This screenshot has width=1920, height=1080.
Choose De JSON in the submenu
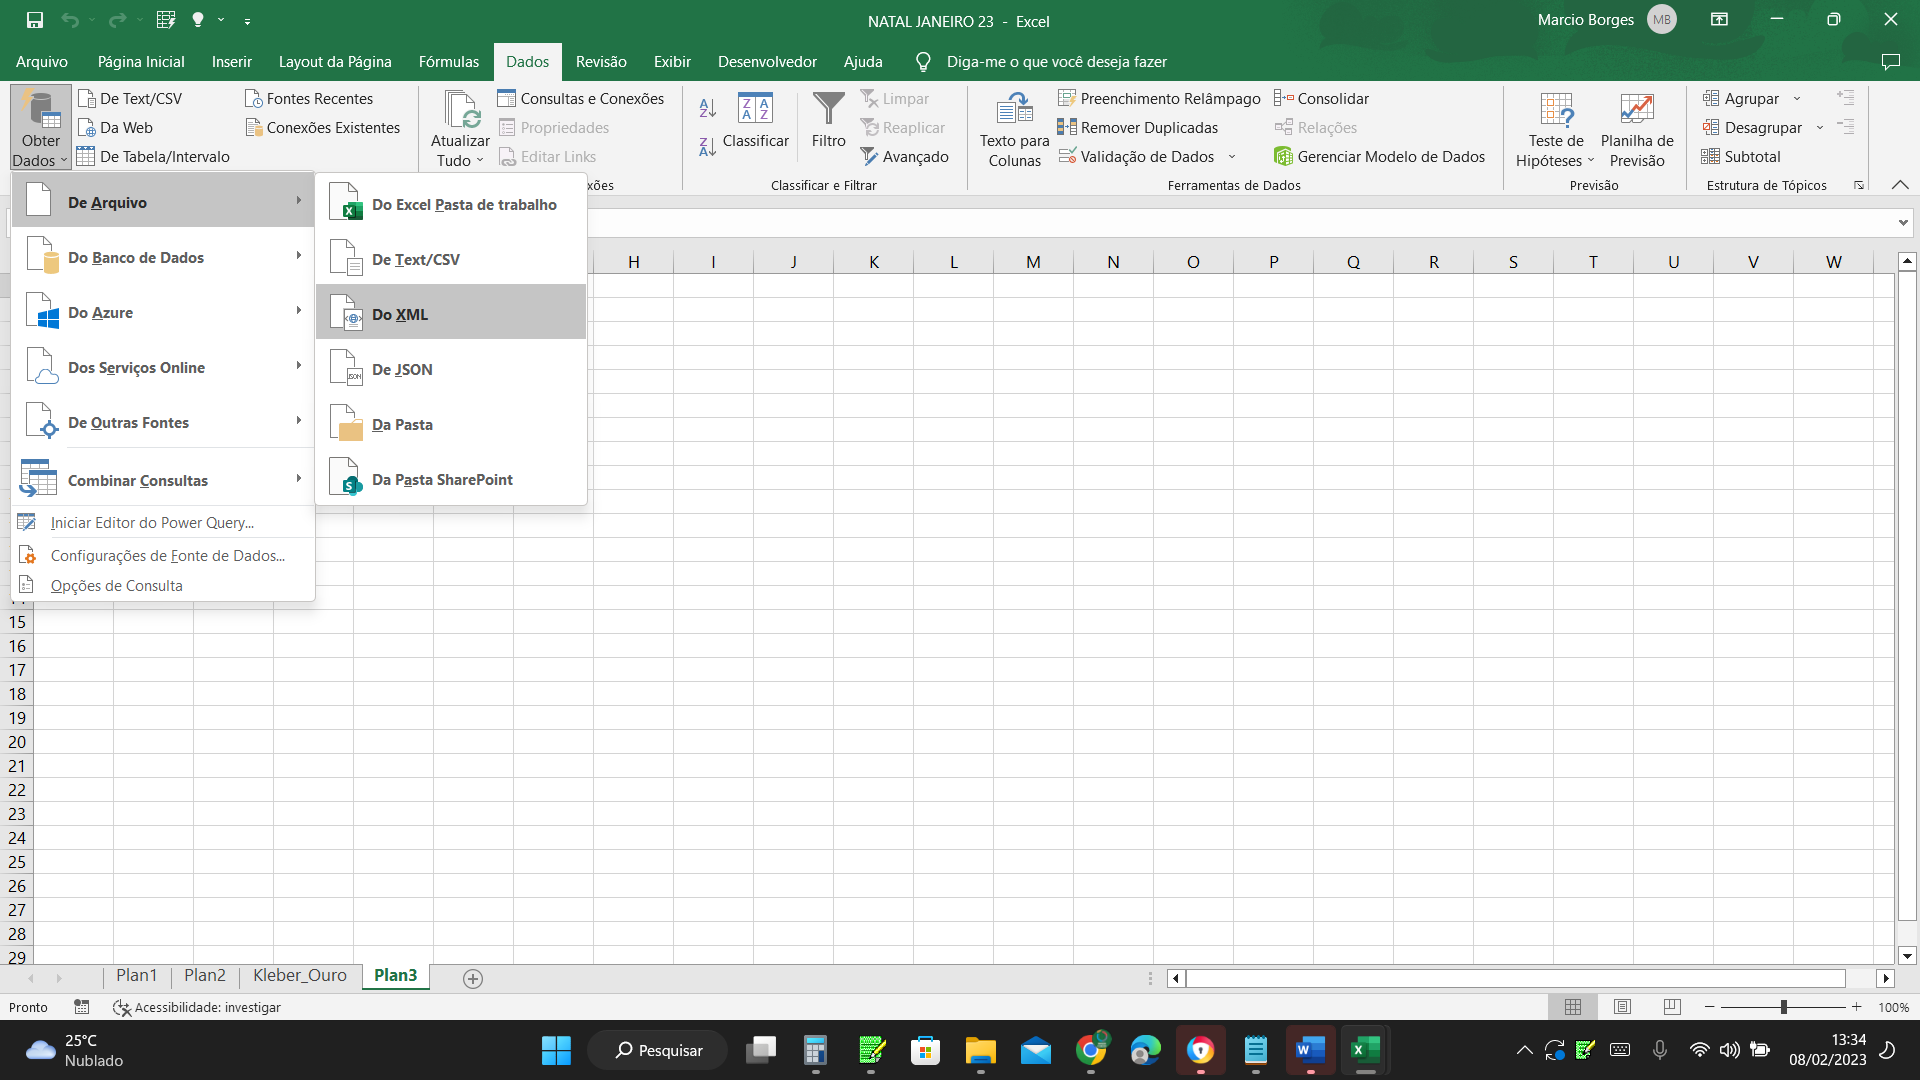click(x=451, y=369)
